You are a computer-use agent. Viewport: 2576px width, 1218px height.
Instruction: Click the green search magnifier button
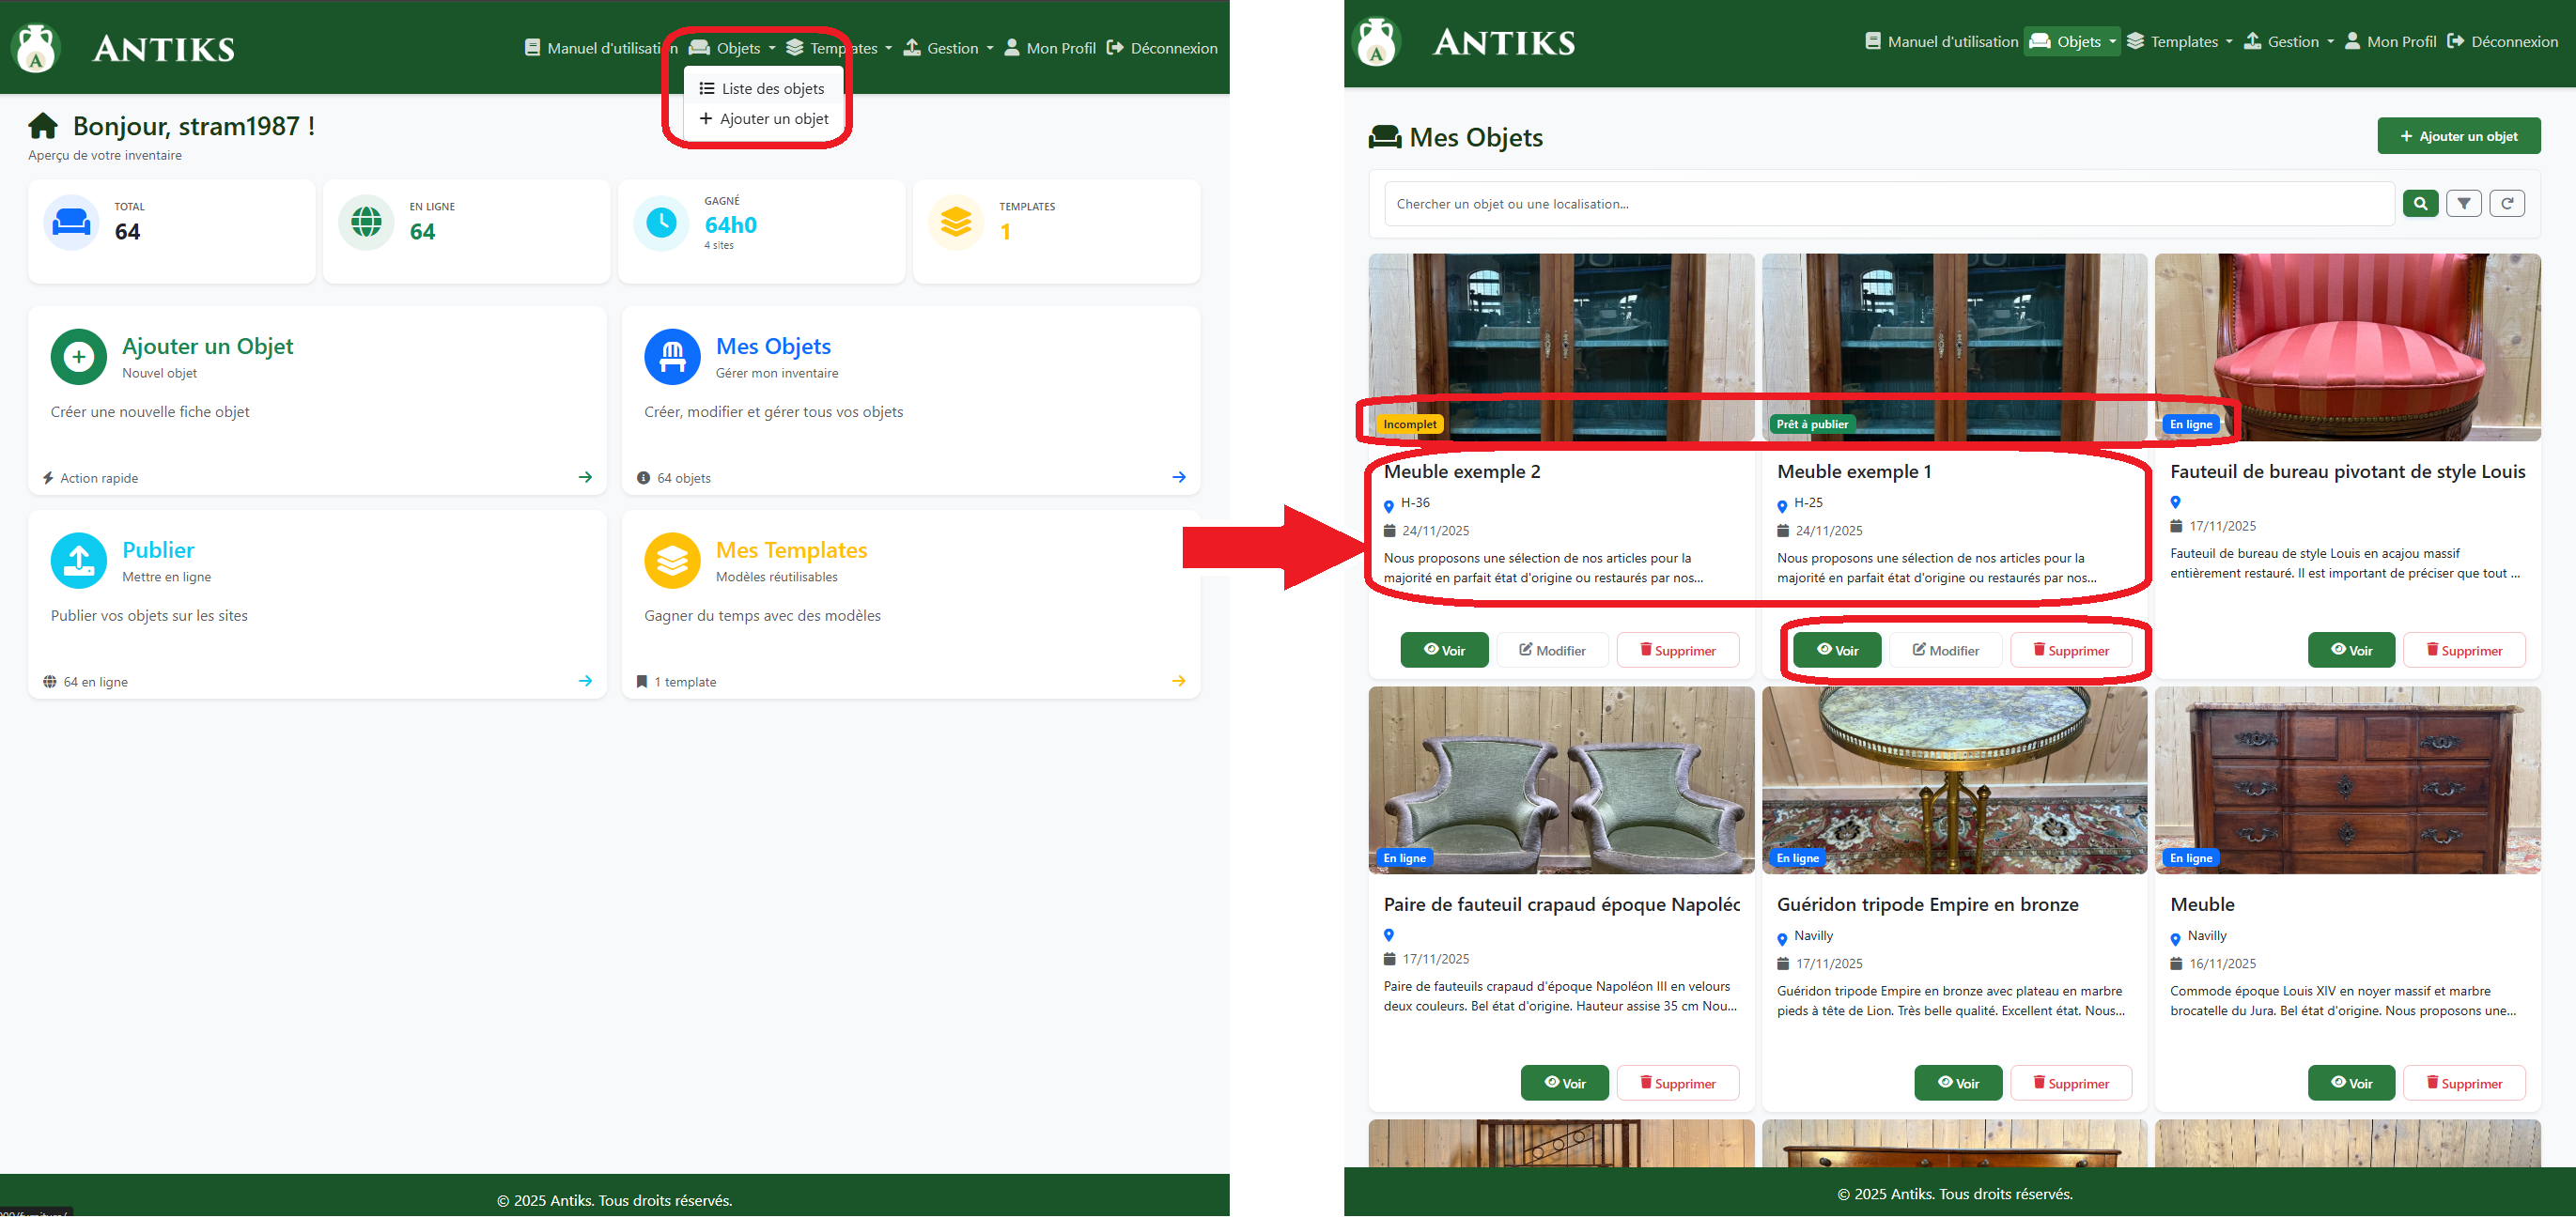tap(2420, 204)
